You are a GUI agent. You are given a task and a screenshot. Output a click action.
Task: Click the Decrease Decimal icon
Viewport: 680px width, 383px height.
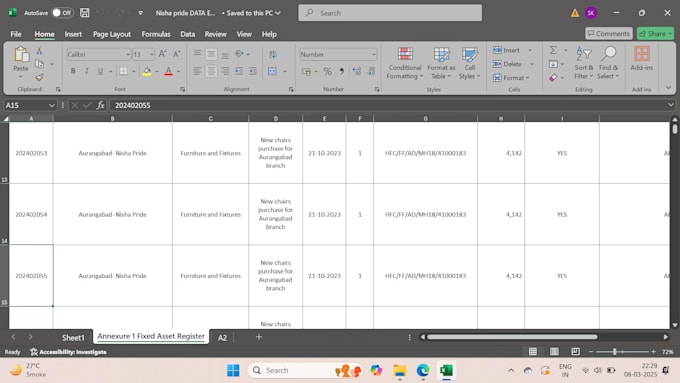371,72
